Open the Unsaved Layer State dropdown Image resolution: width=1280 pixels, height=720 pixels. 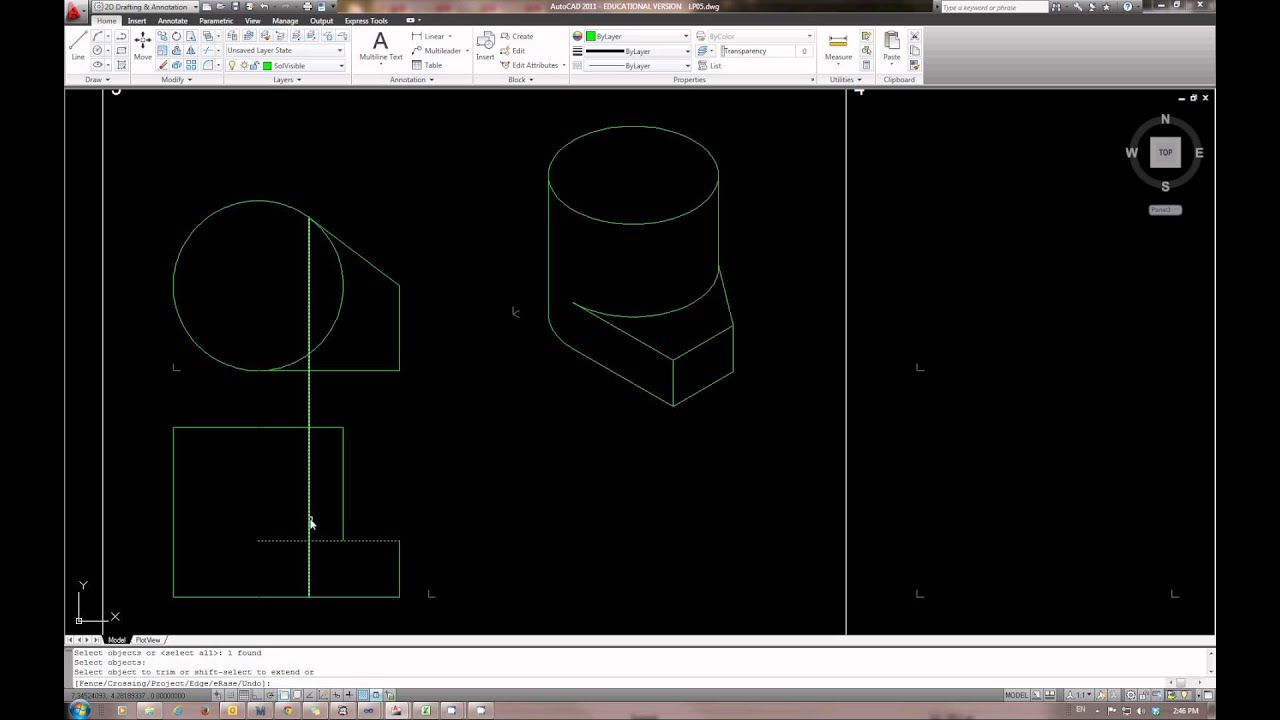[285, 51]
